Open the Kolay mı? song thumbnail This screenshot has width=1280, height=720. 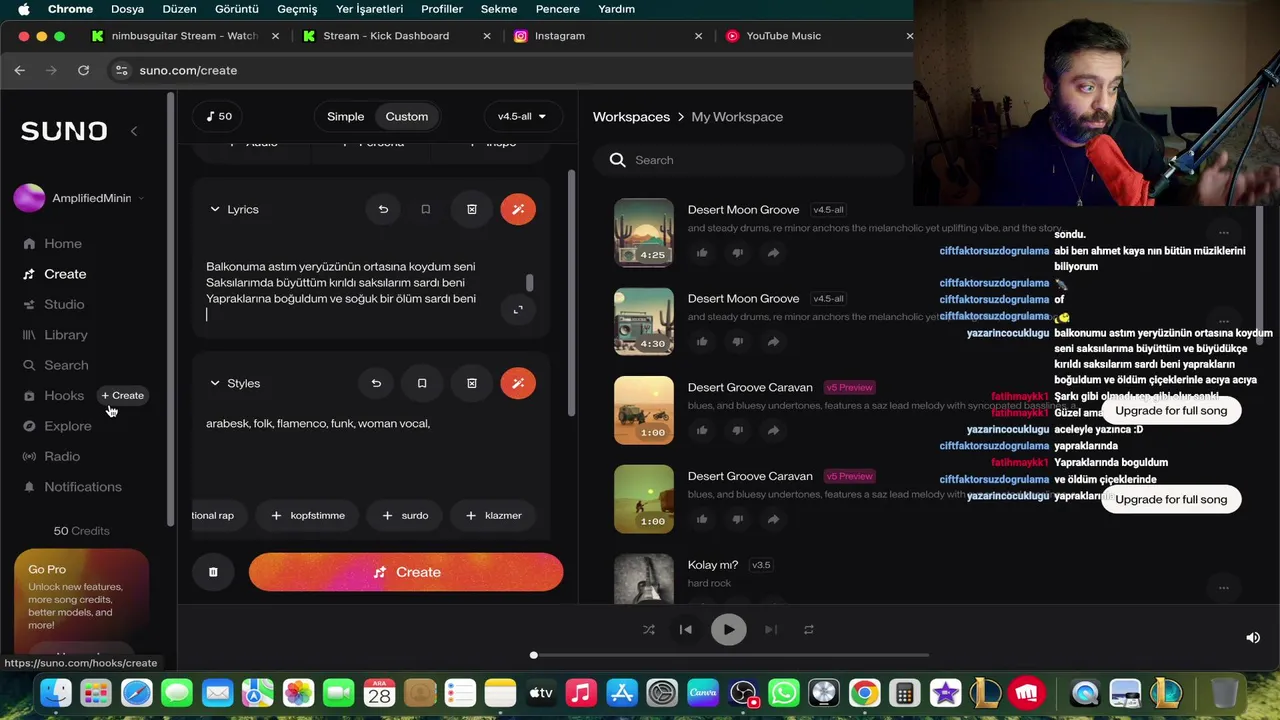click(644, 578)
